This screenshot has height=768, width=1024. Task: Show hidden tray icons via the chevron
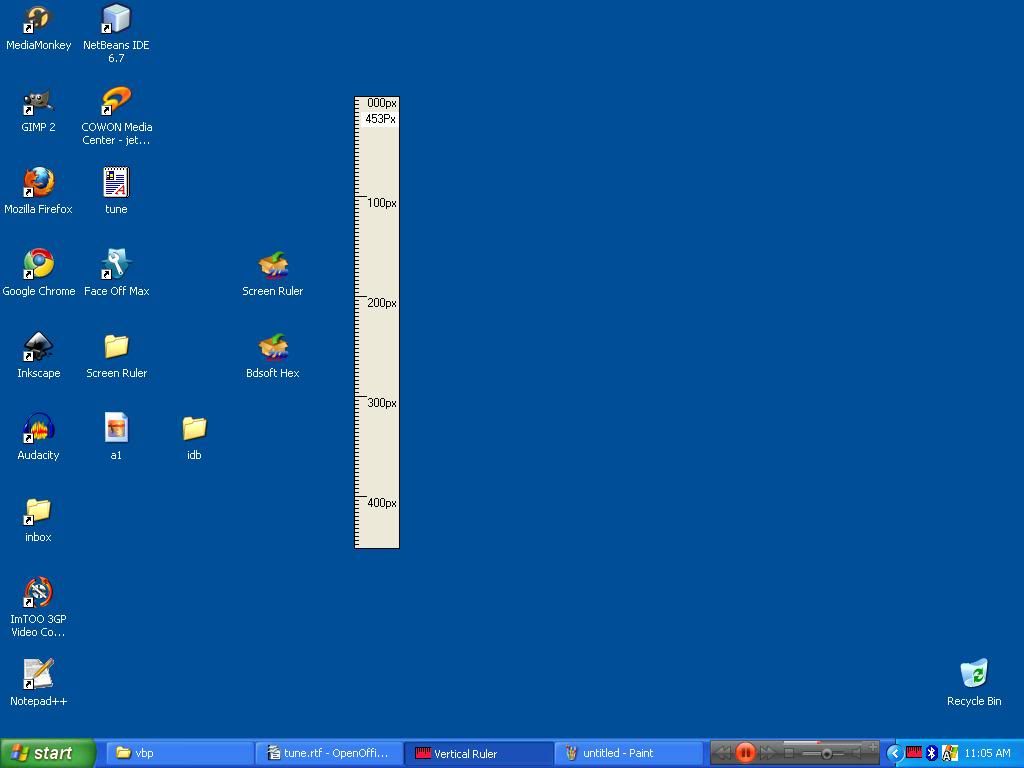coord(893,753)
